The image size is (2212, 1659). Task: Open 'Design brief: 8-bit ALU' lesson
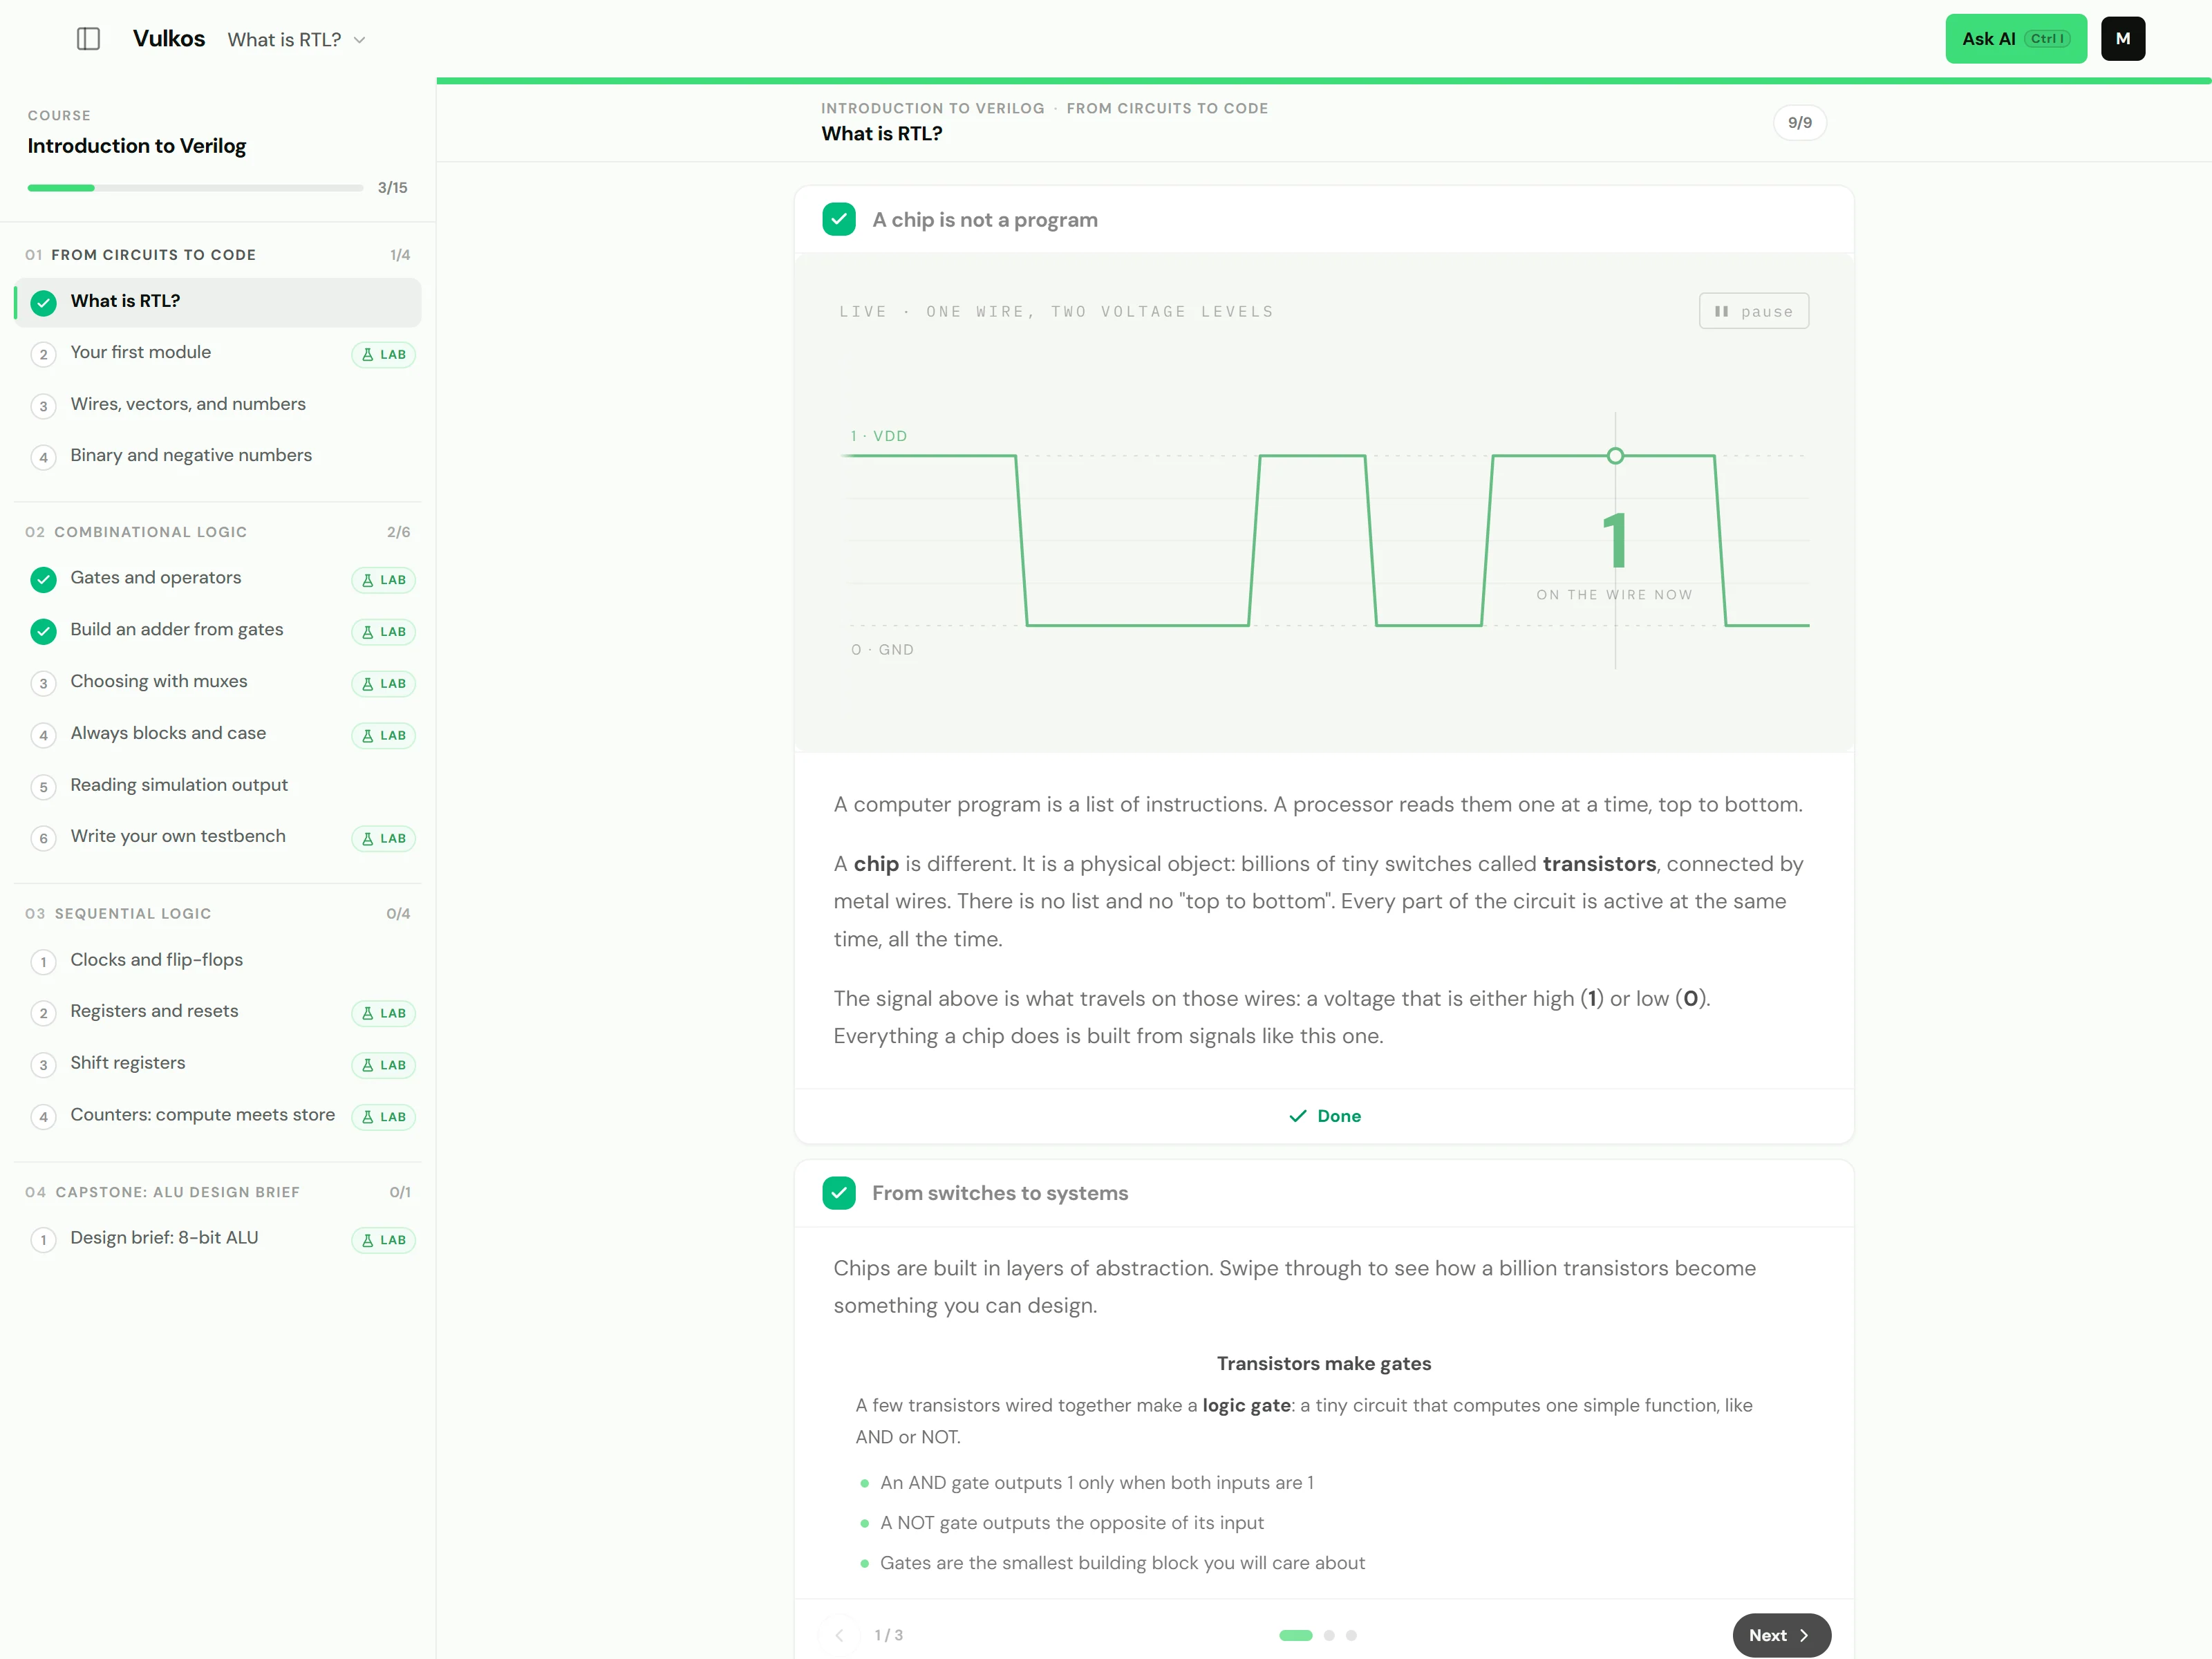218,1239
